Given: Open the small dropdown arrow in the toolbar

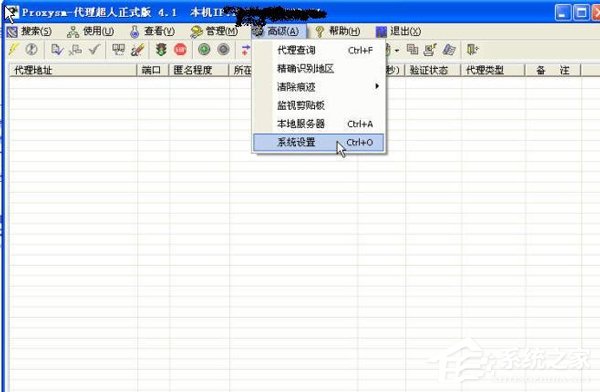Looking at the screenshot, I should point(397,50).
